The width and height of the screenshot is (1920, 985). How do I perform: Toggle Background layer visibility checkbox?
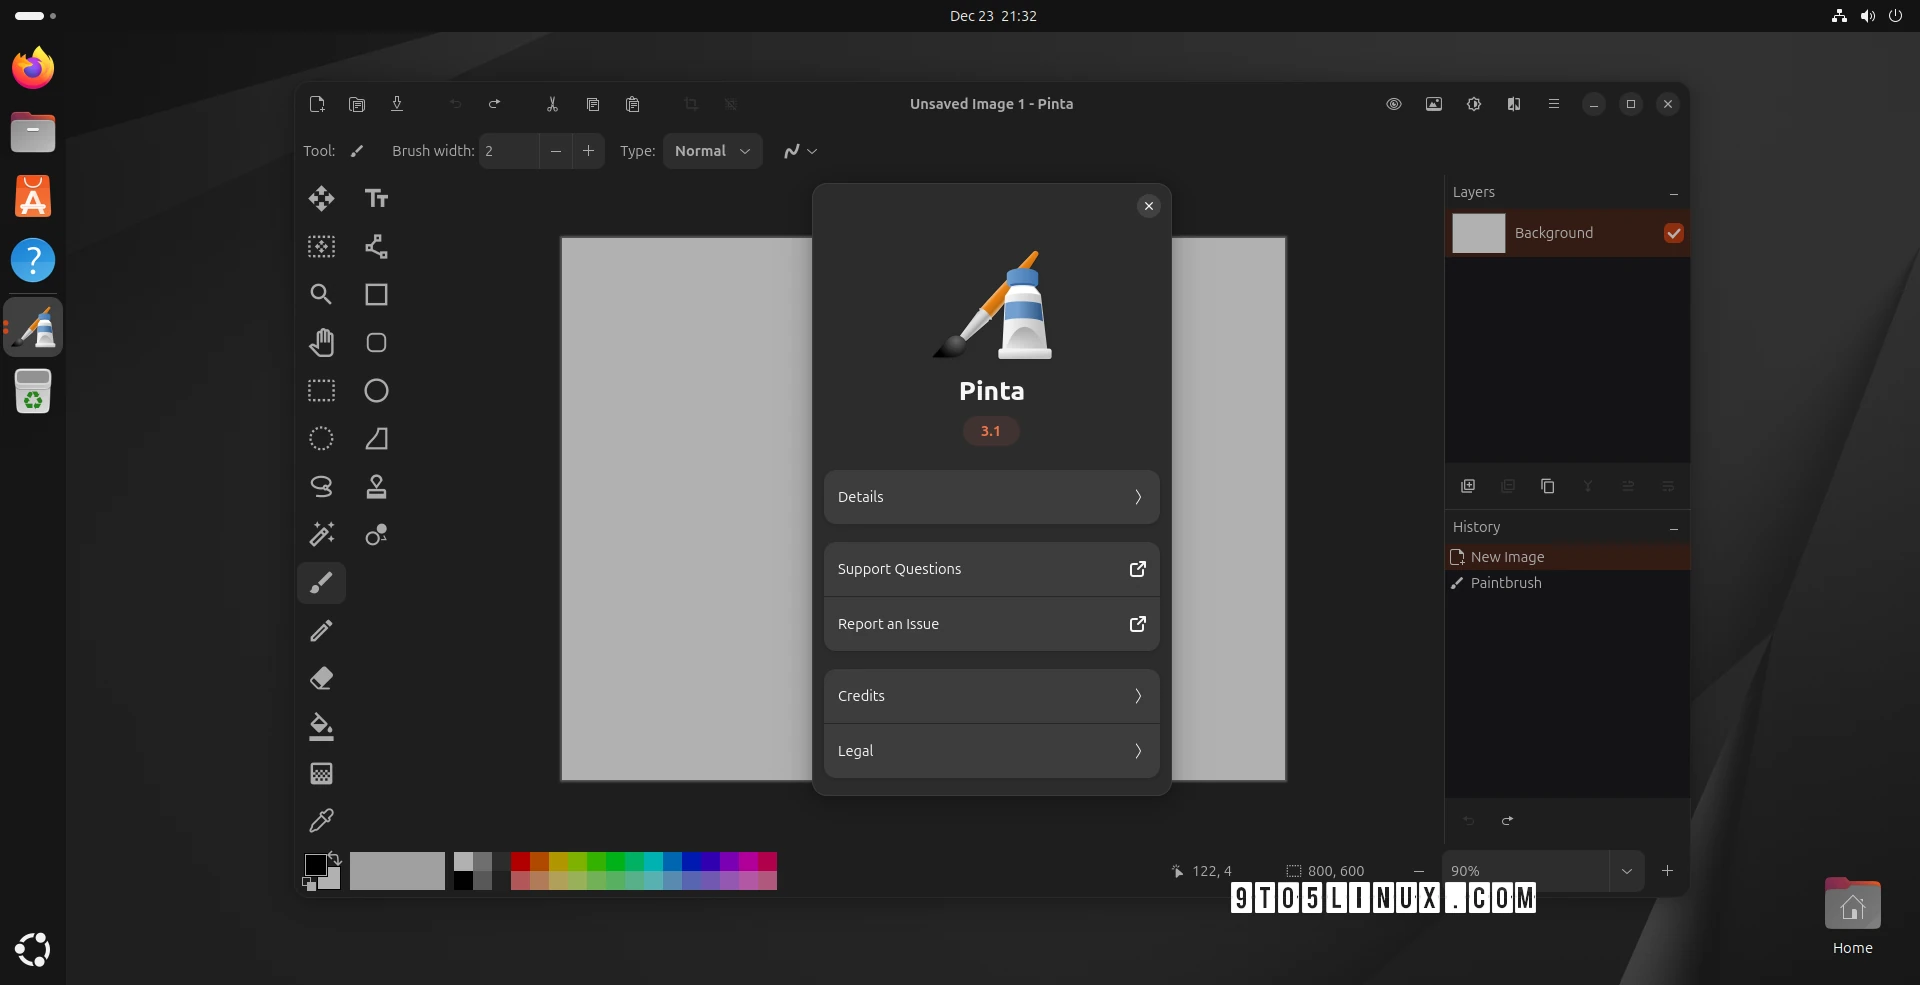1673,233
